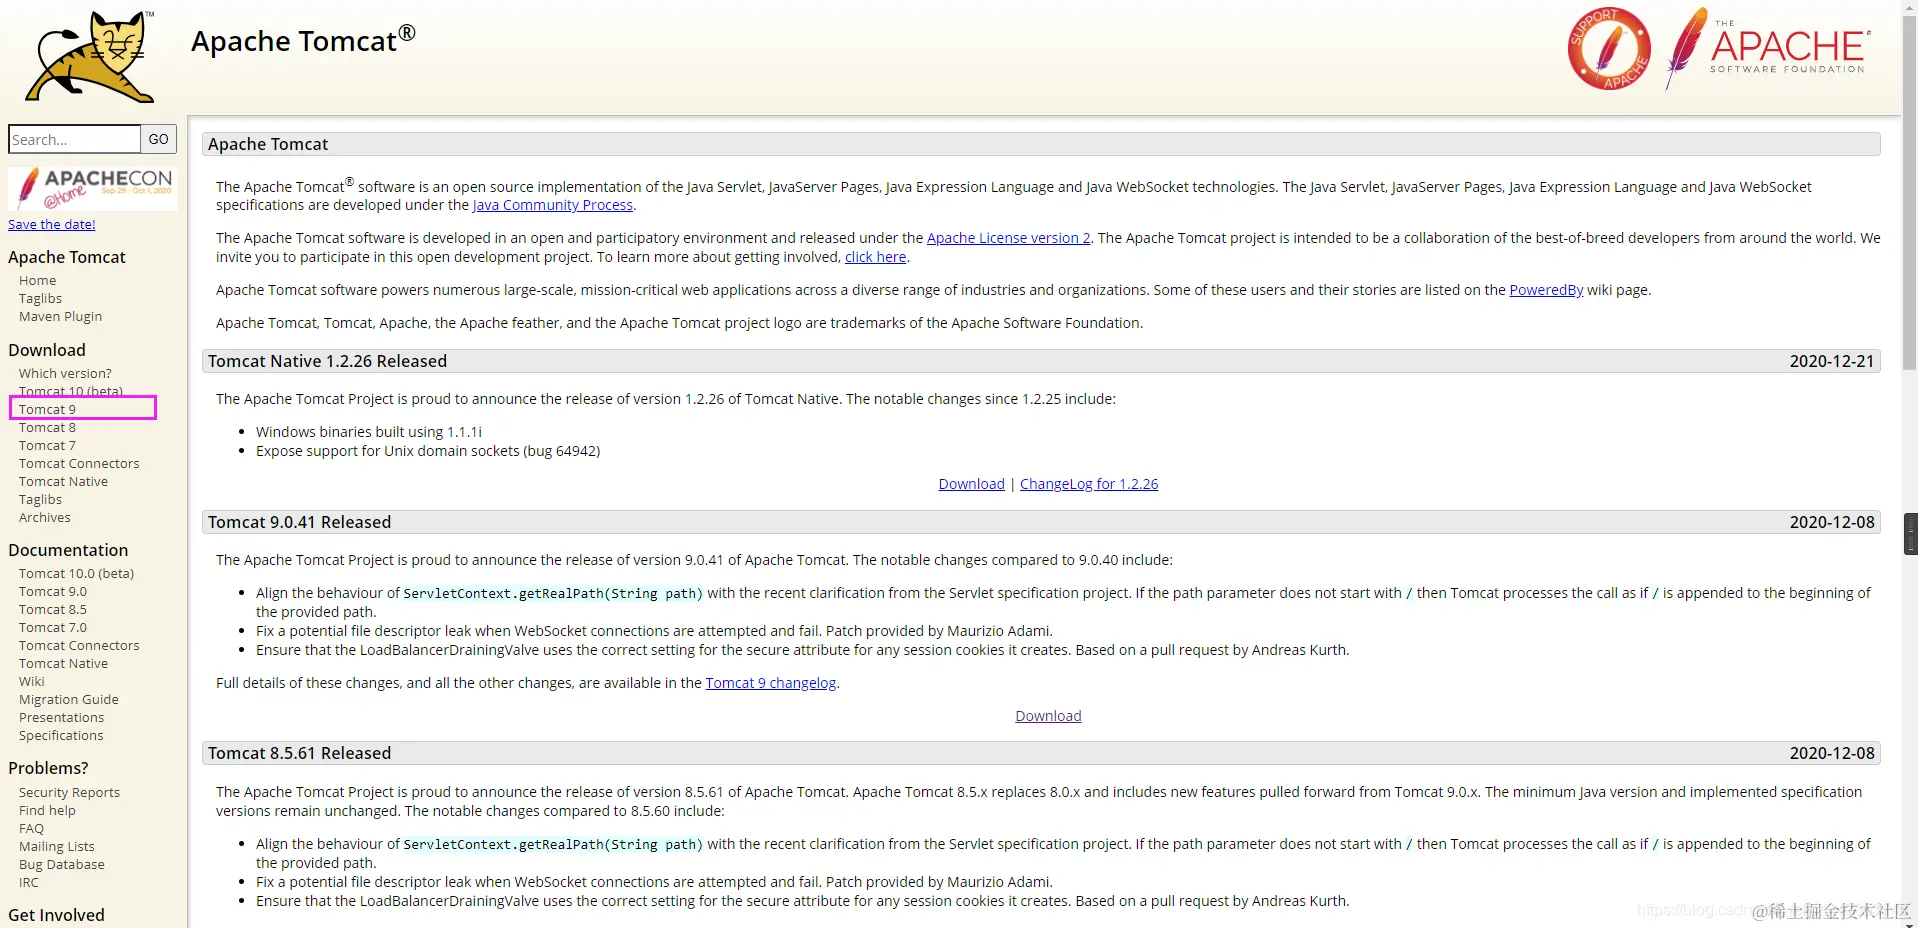Click Download under Tomcat Native 1.2.26
The width and height of the screenshot is (1918, 928).
pos(972,484)
